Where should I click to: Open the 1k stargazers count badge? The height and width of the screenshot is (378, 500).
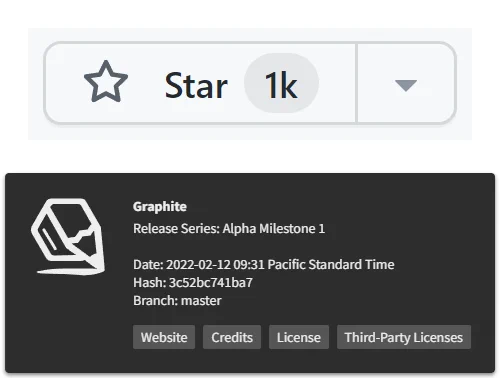[281, 83]
